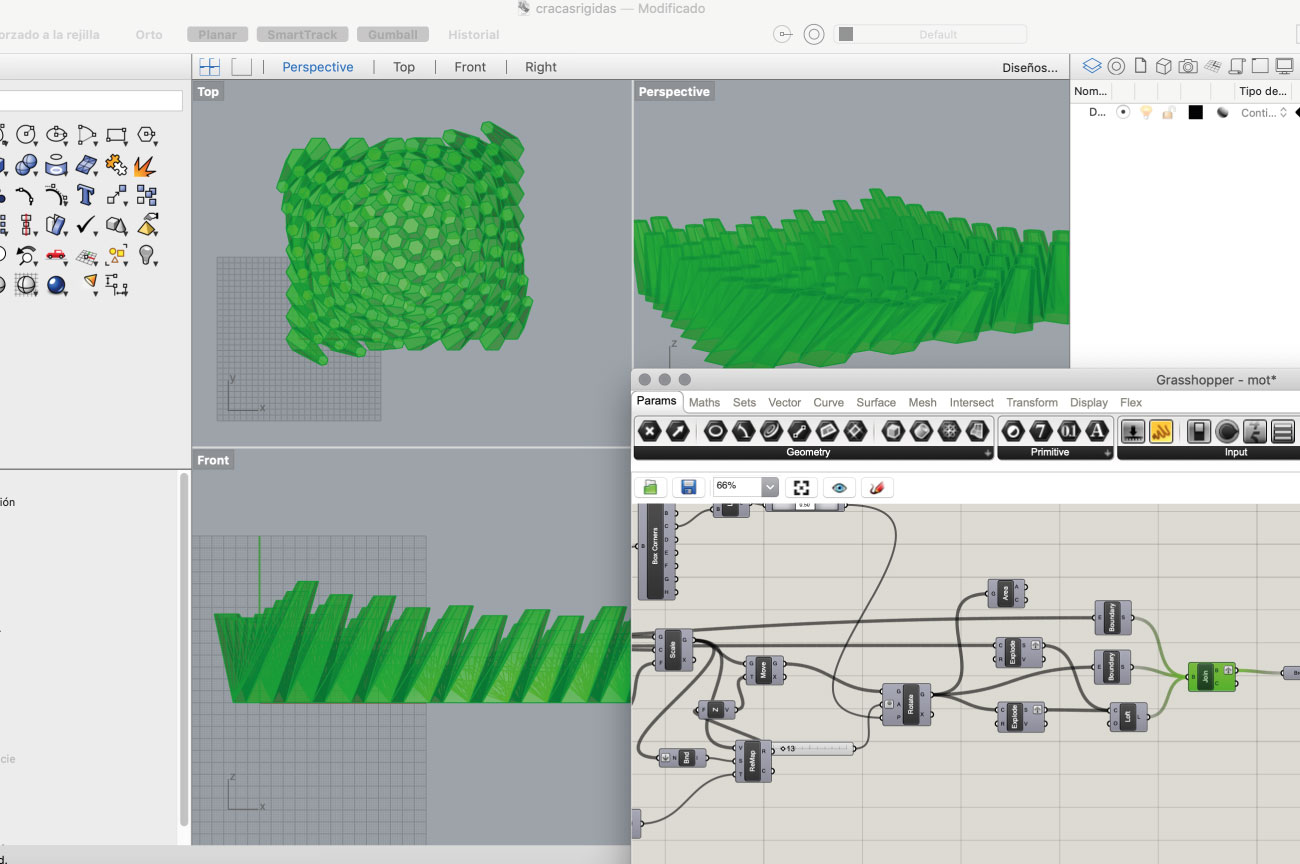Toggle the Historial recording option

point(474,34)
